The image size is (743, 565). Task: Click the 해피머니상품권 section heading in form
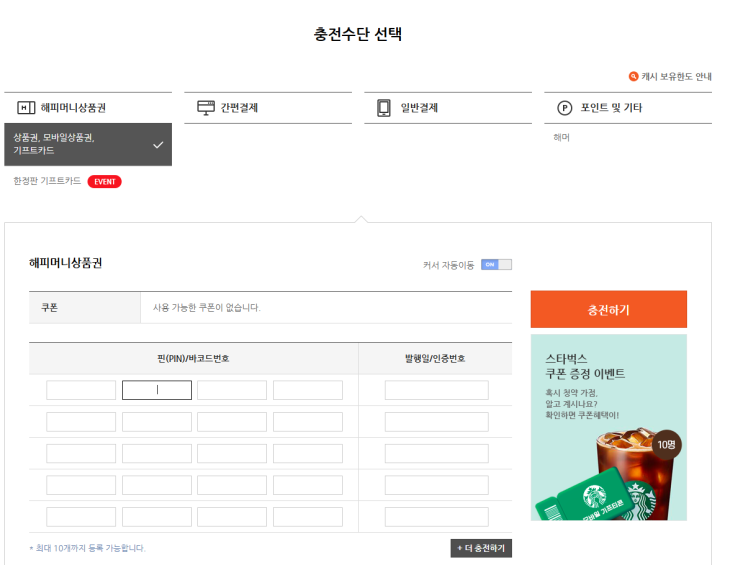coord(65,263)
